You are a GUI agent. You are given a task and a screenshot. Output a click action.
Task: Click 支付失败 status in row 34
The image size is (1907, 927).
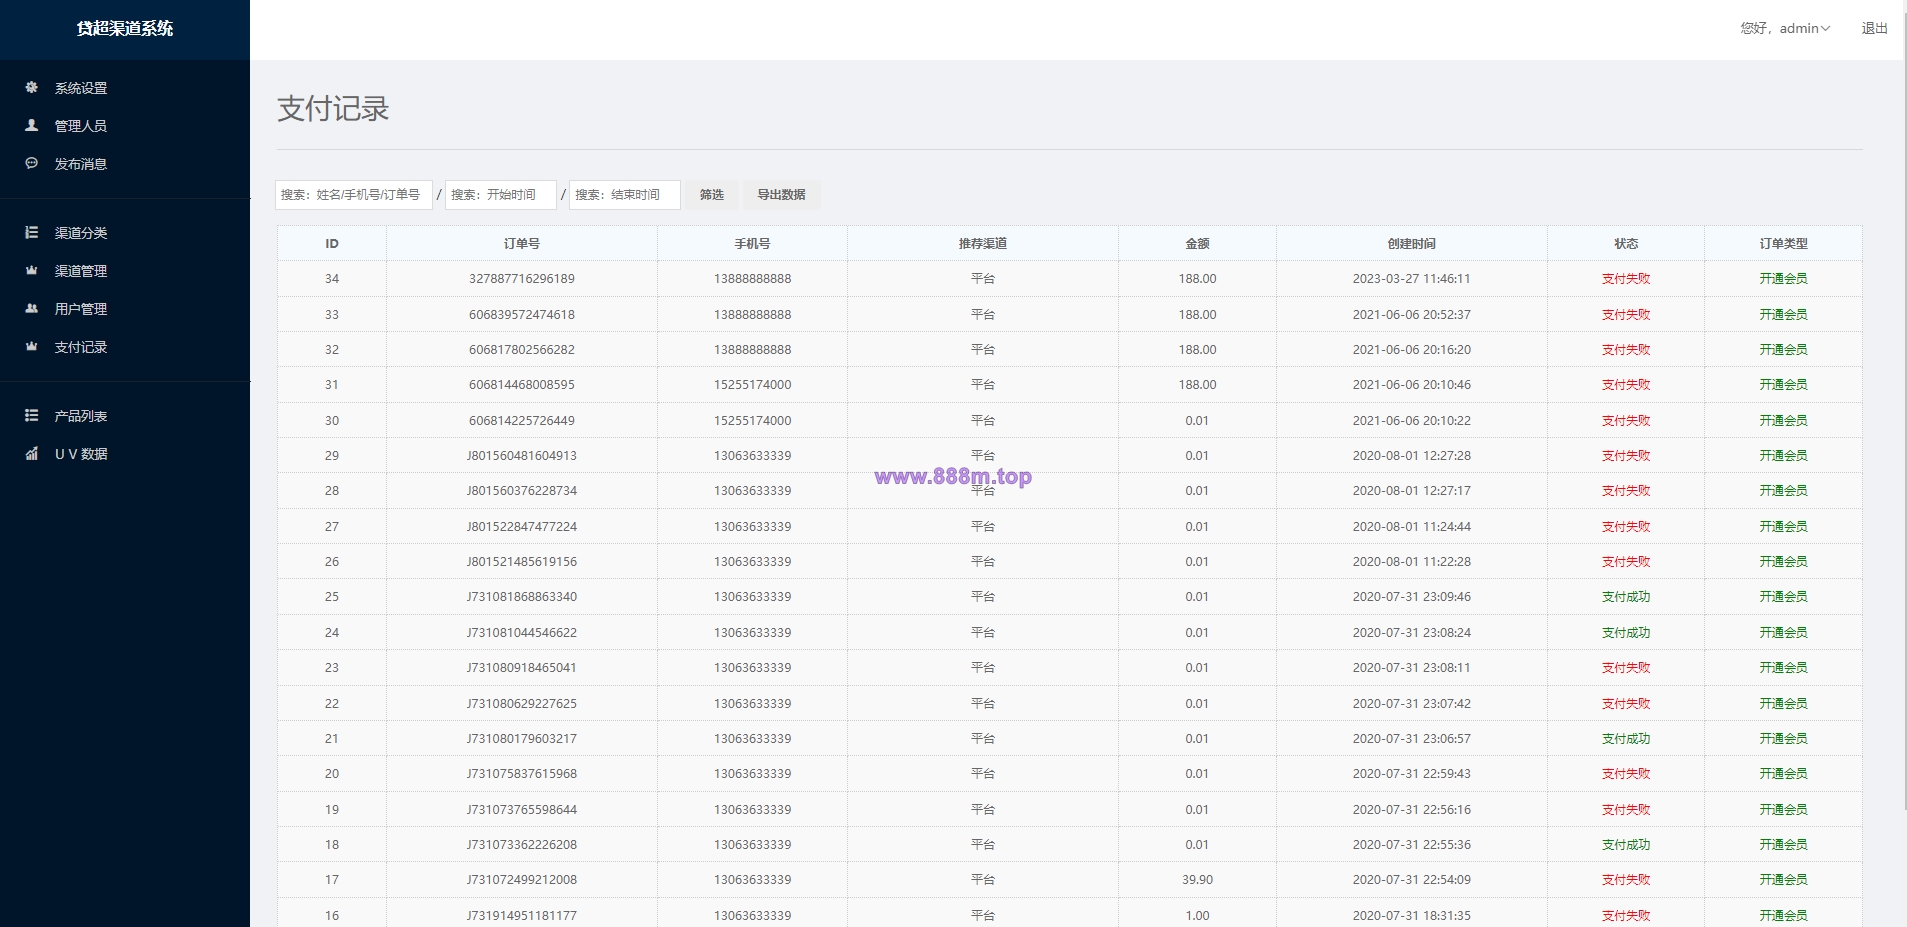(x=1626, y=279)
